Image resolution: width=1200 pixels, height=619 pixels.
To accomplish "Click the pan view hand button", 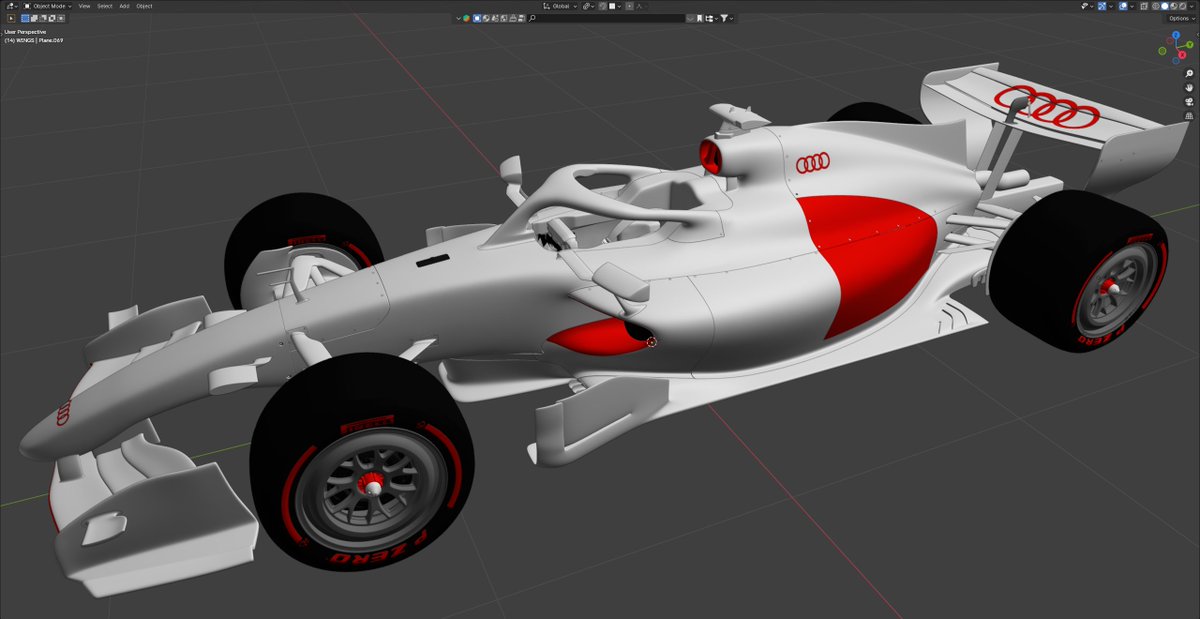I will (1189, 88).
